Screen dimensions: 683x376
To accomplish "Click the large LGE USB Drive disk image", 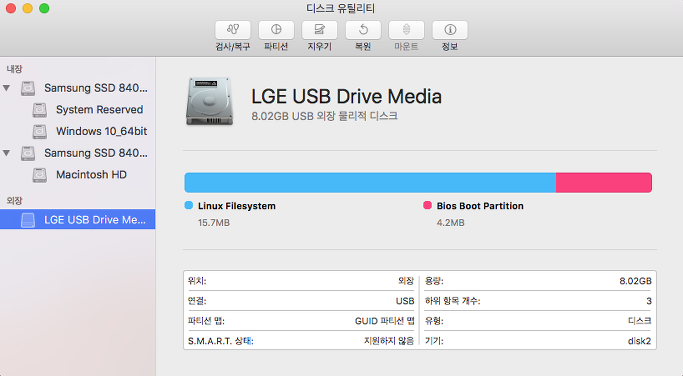I will tap(210, 102).
